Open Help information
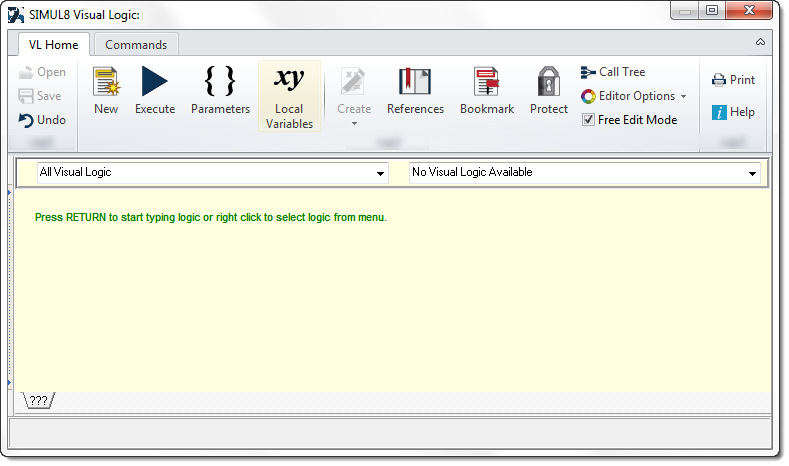 coord(733,112)
